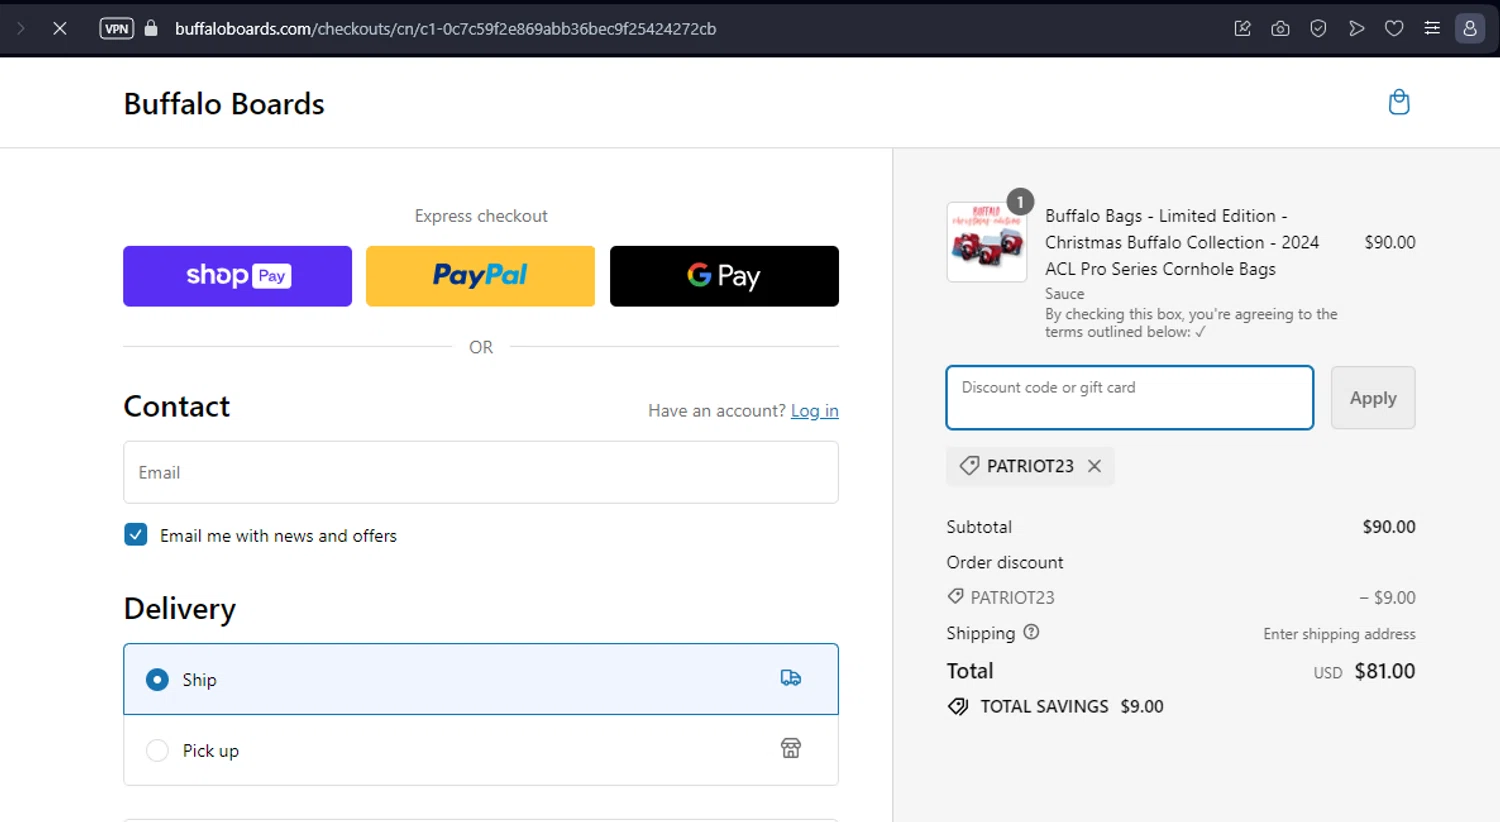Click the tag icon in PATRIOT23 chip

coord(969,466)
